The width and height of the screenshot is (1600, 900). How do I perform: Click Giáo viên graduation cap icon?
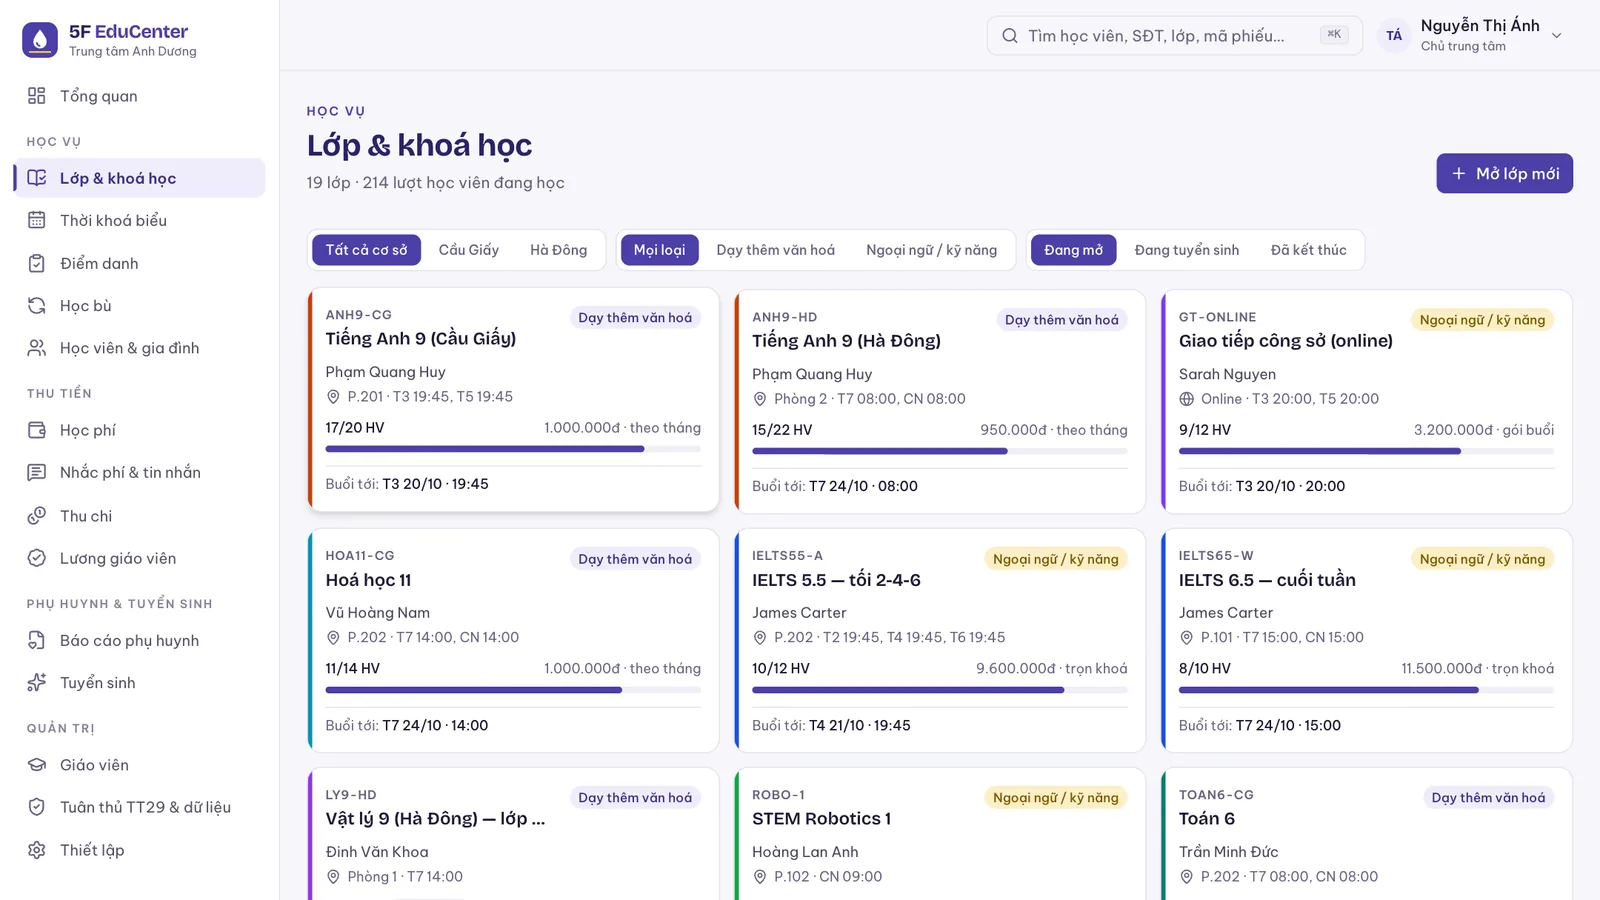click(37, 765)
